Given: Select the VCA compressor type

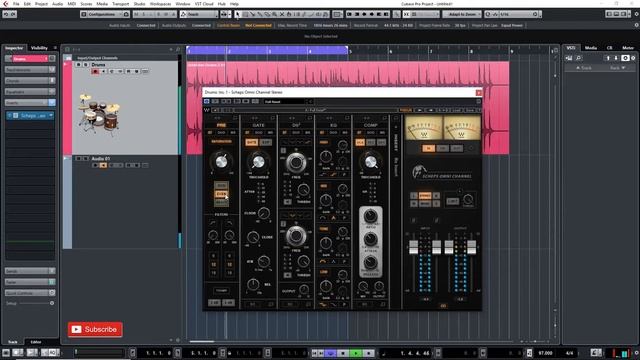Looking at the screenshot, I should (x=360, y=142).
